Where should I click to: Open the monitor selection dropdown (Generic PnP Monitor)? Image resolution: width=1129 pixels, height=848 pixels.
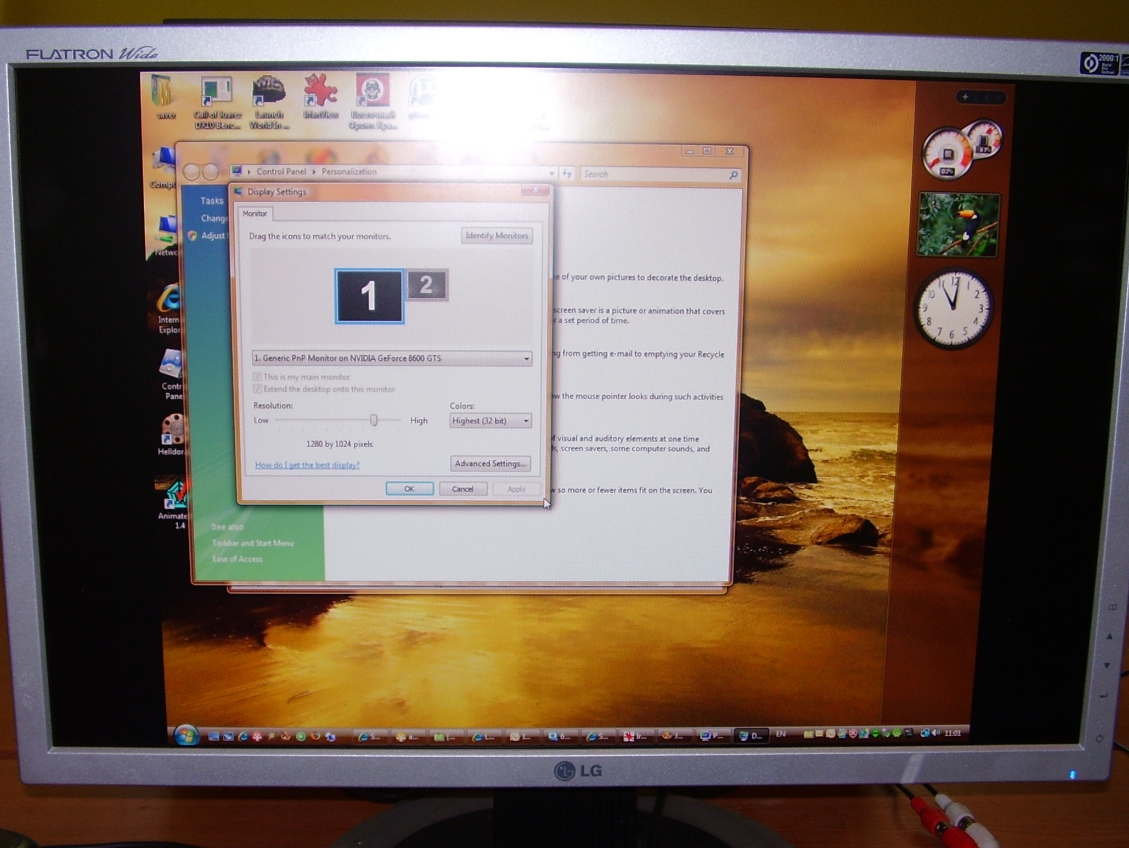tap(392, 358)
